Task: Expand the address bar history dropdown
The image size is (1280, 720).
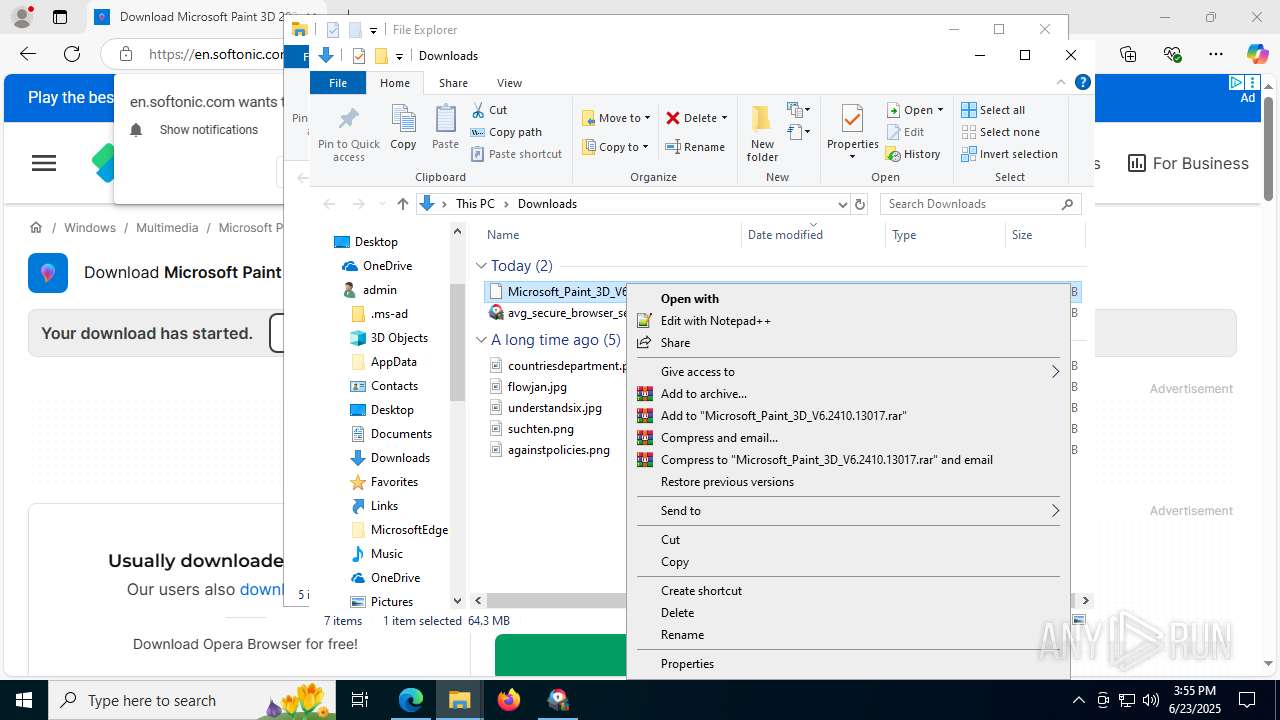Action: point(842,204)
